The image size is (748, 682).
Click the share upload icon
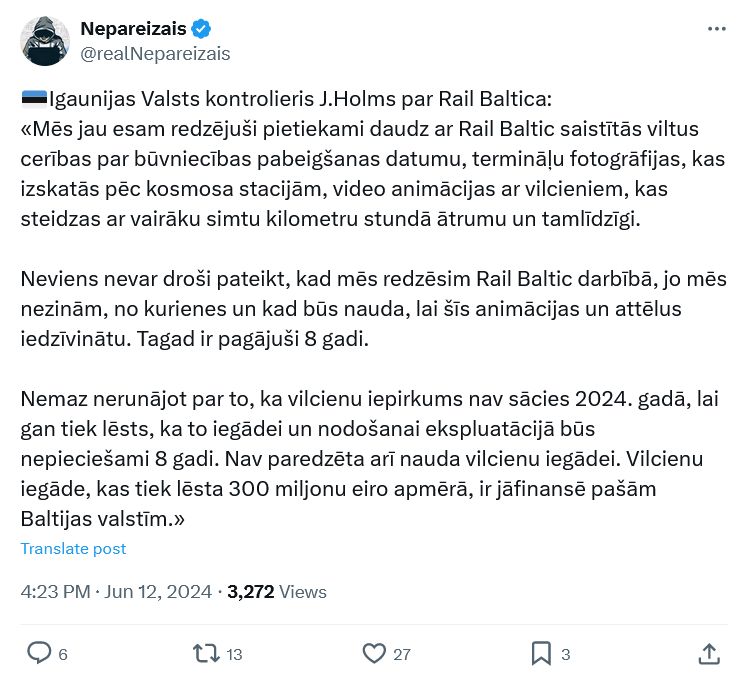709,653
